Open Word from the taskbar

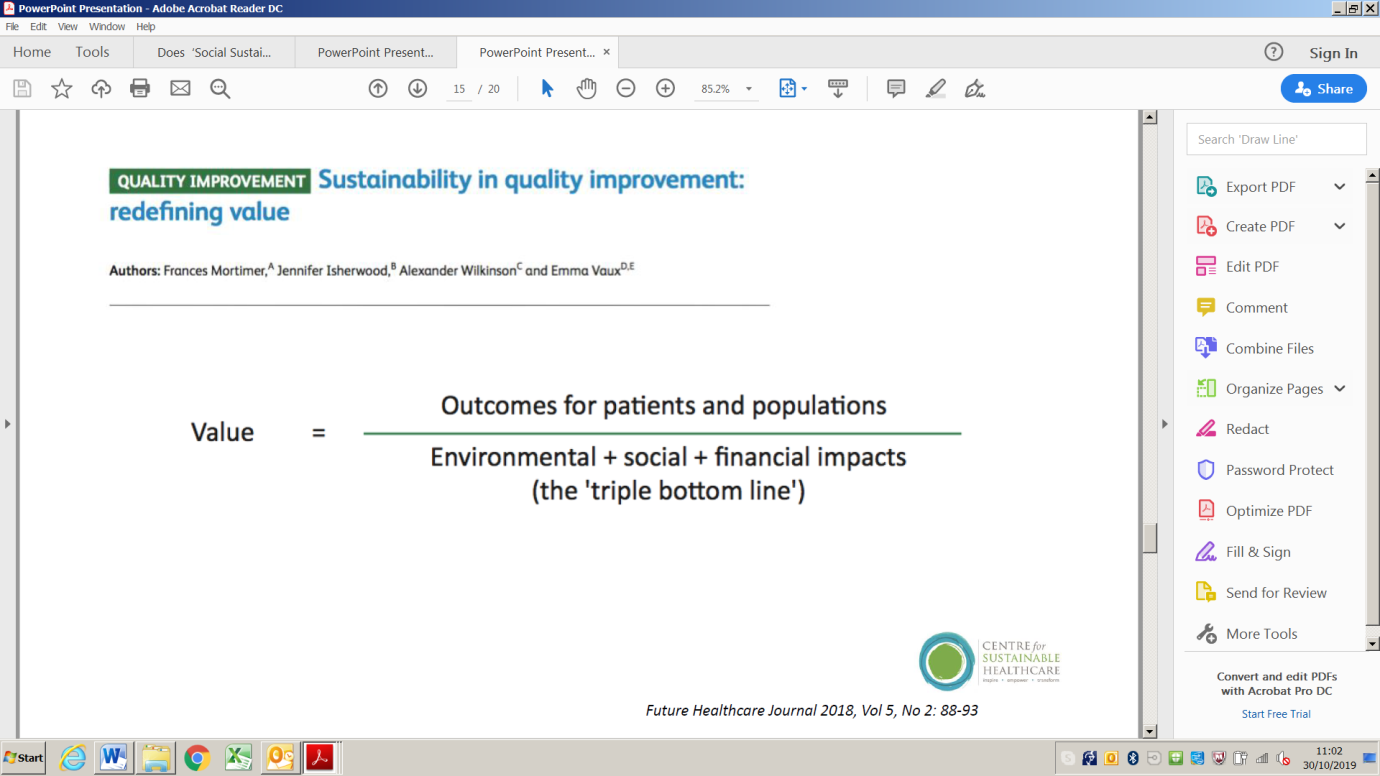click(x=114, y=758)
